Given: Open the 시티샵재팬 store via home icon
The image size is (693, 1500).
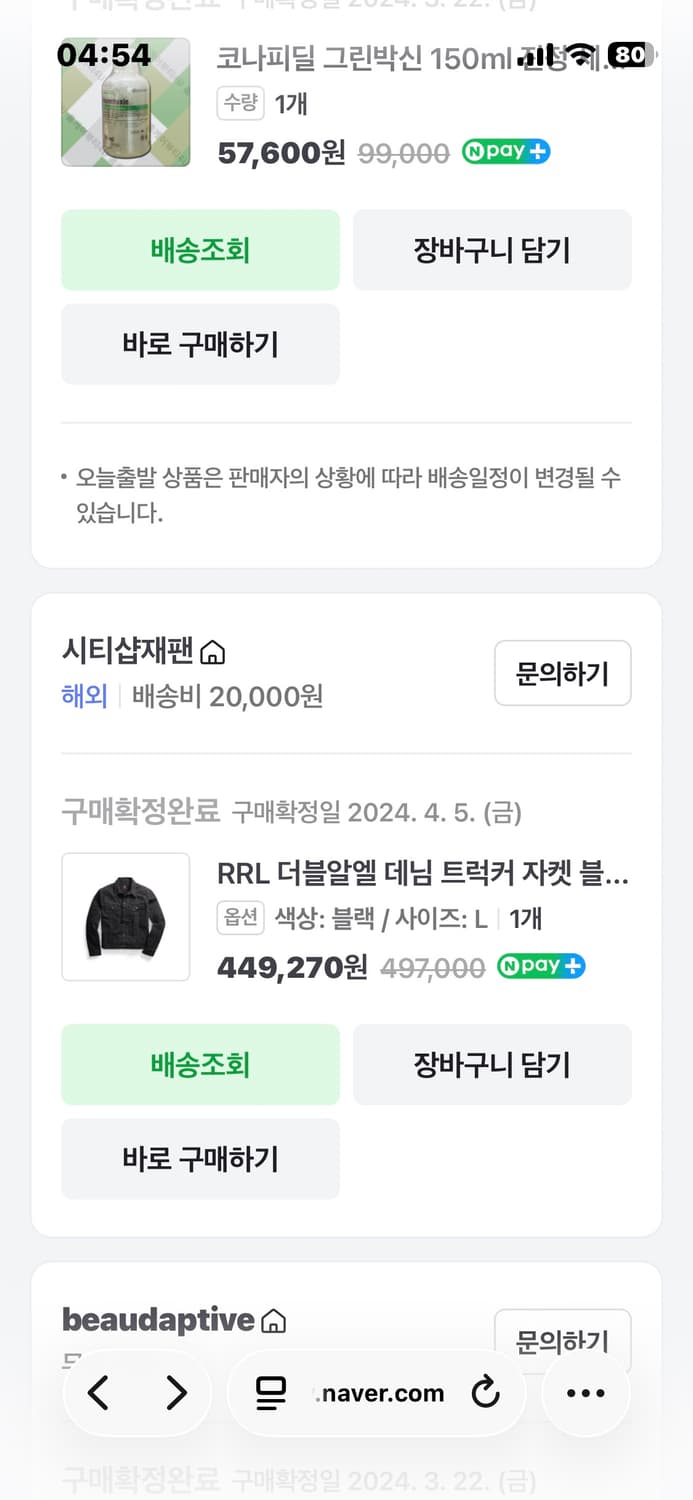Looking at the screenshot, I should tap(214, 651).
